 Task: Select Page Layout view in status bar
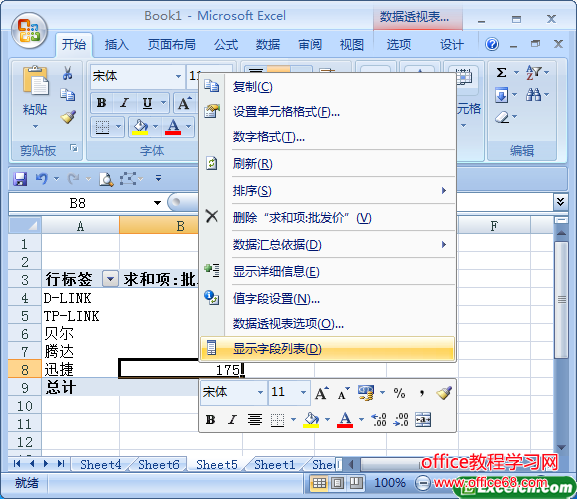coord(338,483)
